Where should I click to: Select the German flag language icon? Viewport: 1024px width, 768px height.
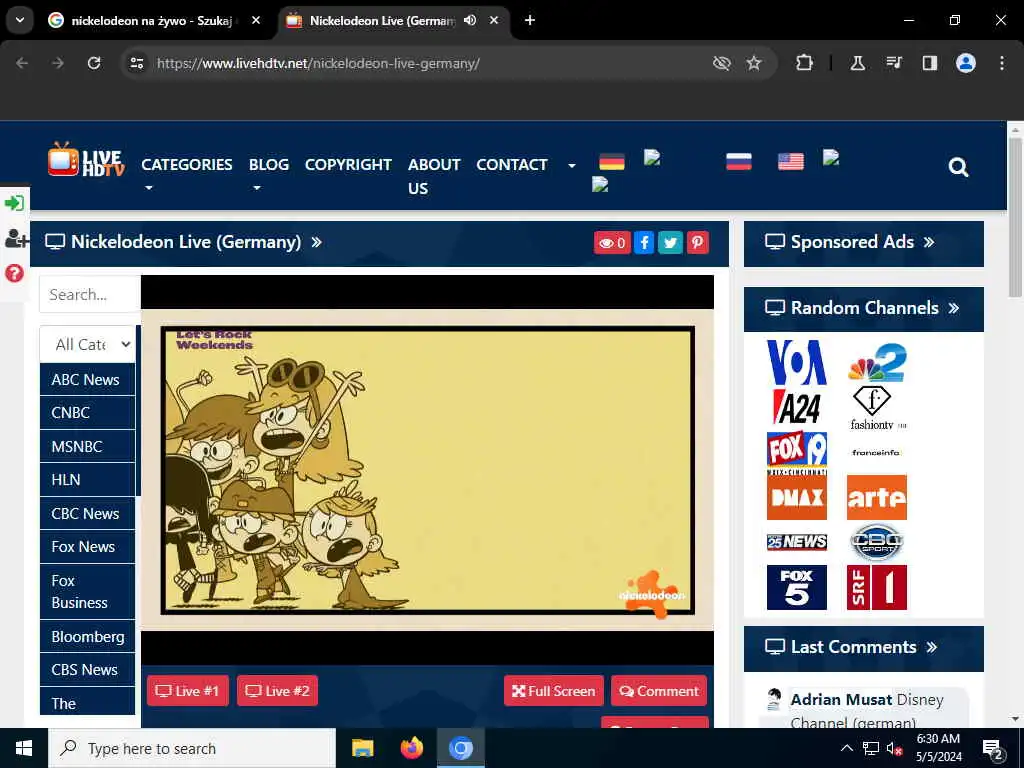pyautogui.click(x=612, y=161)
